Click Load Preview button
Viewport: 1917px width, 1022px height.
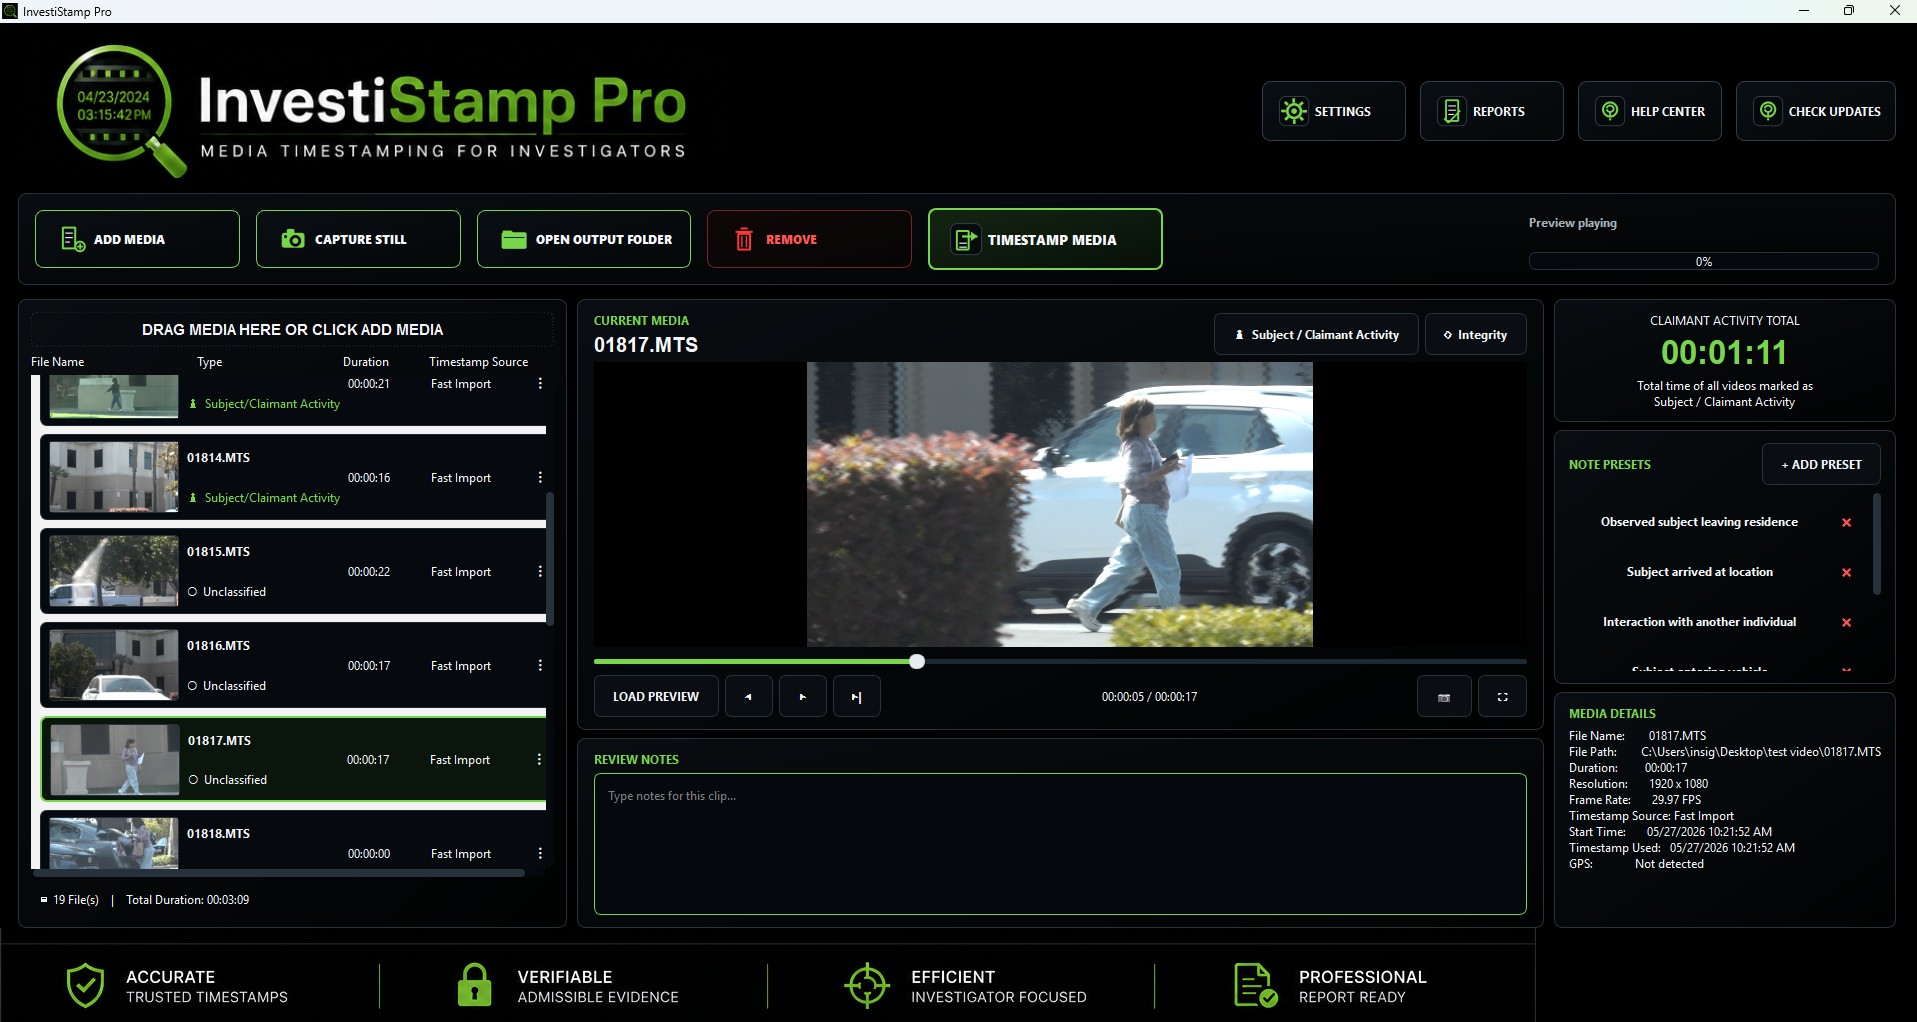click(x=656, y=697)
